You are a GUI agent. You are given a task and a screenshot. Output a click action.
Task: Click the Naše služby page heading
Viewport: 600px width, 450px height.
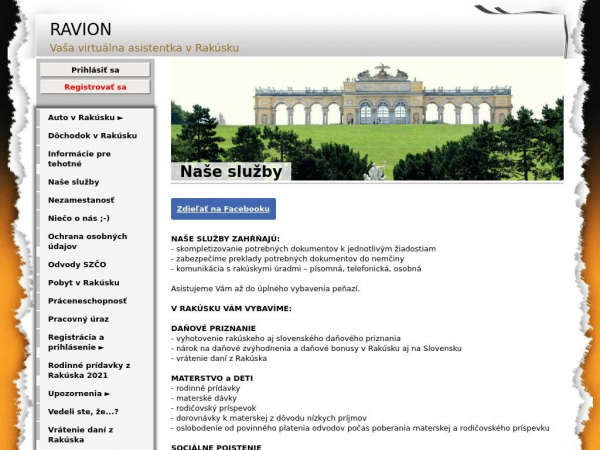pos(231,171)
